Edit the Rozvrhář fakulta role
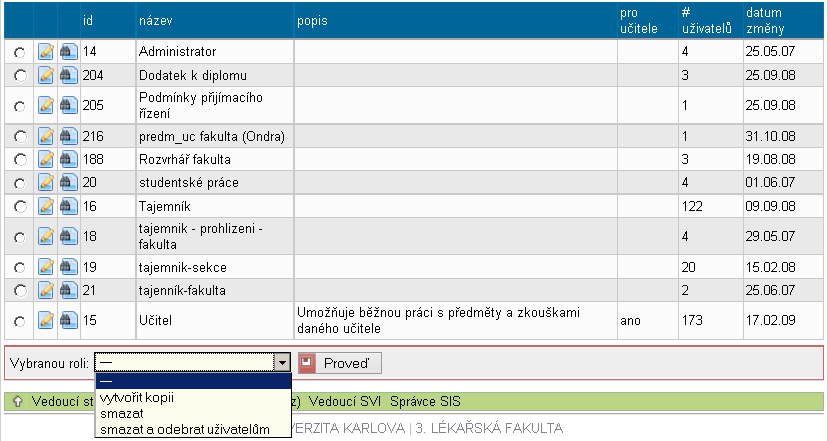Viewport: 828px width, 441px height. point(46,159)
